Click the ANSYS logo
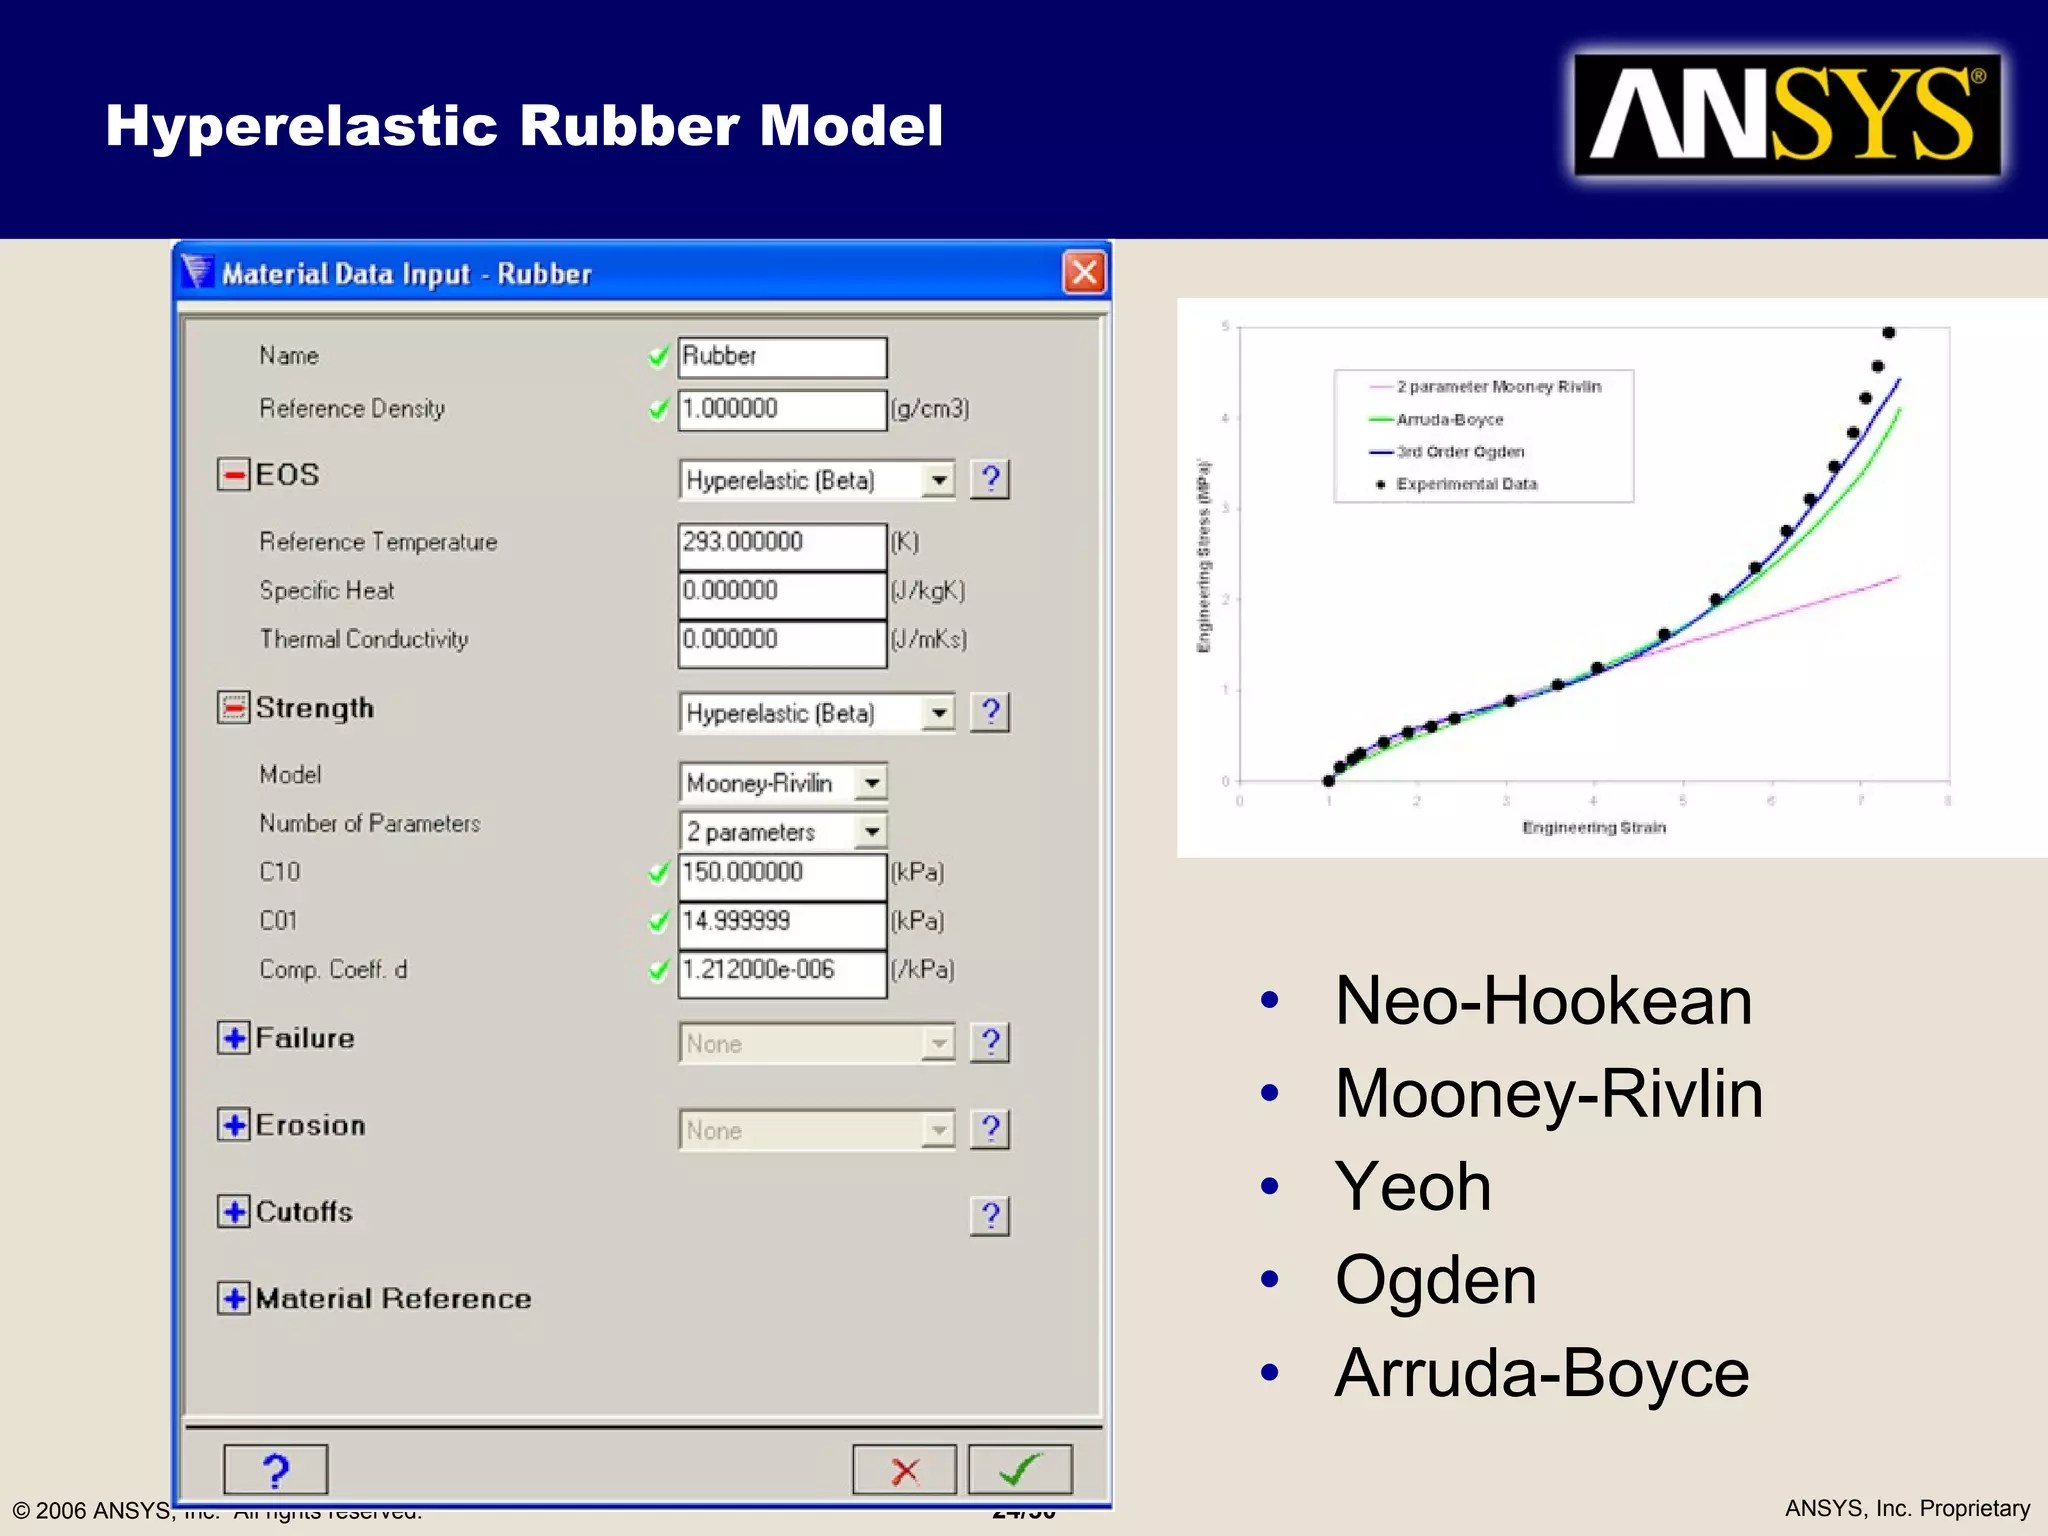Viewport: 2048px width, 1536px height. pos(1787,116)
